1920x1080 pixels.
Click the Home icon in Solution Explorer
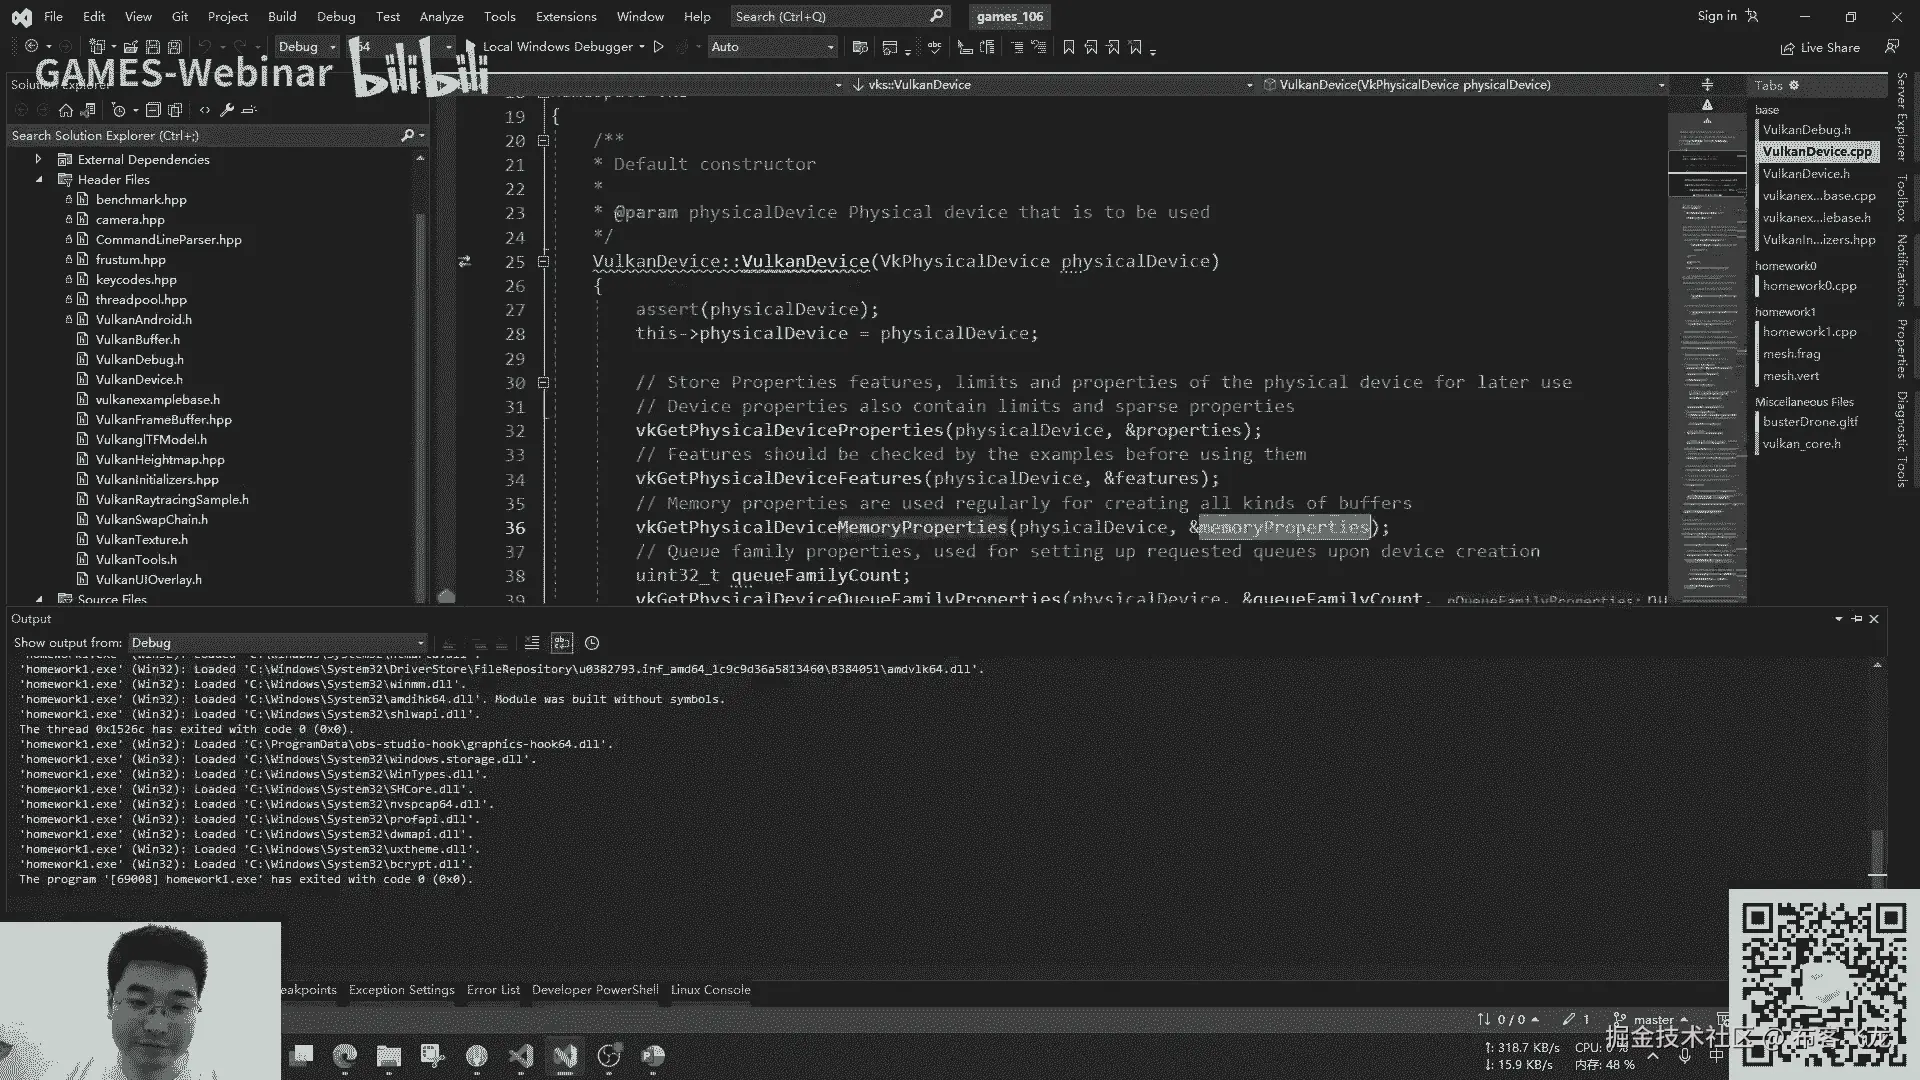click(66, 110)
